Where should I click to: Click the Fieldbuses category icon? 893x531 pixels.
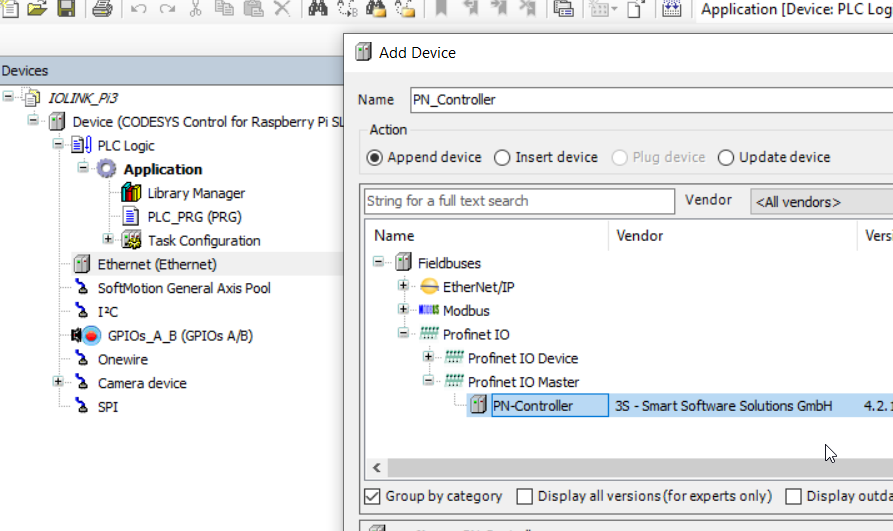click(403, 263)
